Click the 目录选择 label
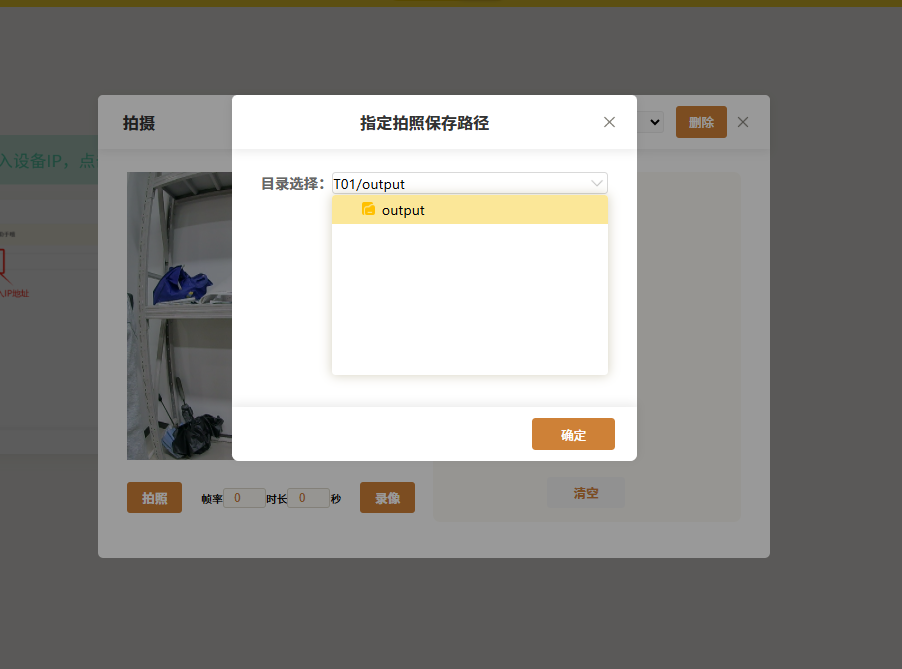The height and width of the screenshot is (669, 902). pos(292,184)
